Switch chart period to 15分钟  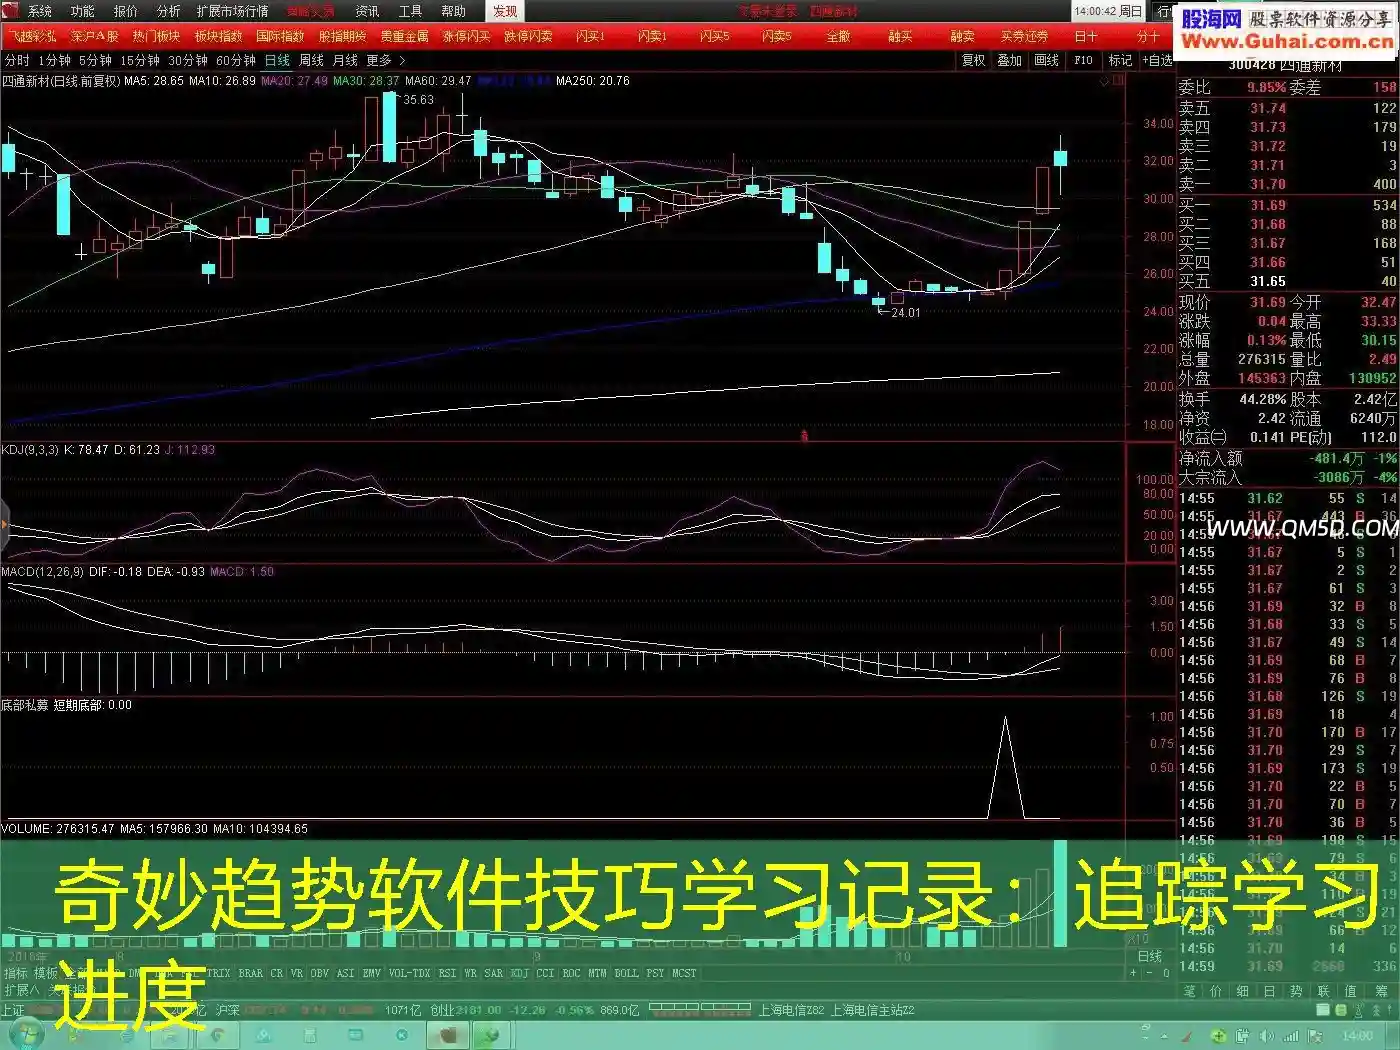[140, 61]
